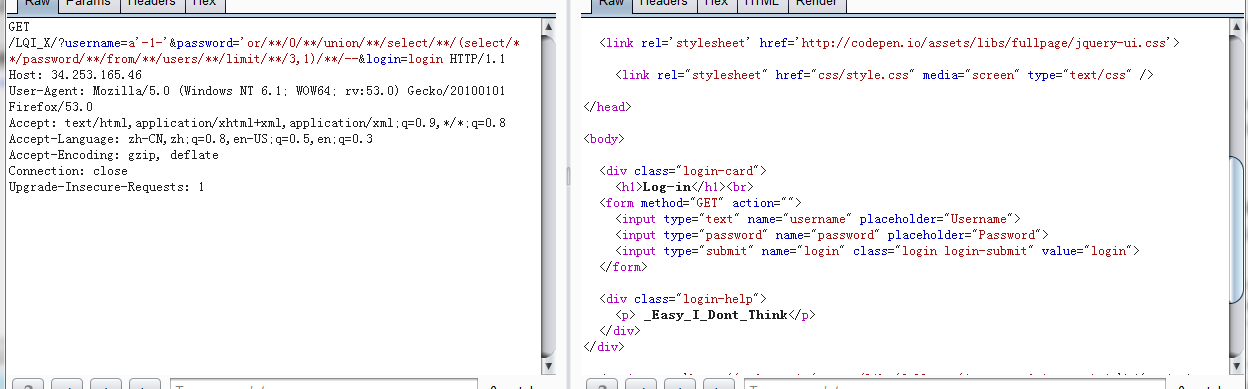1248x389 pixels.
Task: Click the 'Upgrade-Insecure-Requests: 1' line
Action: coord(106,187)
